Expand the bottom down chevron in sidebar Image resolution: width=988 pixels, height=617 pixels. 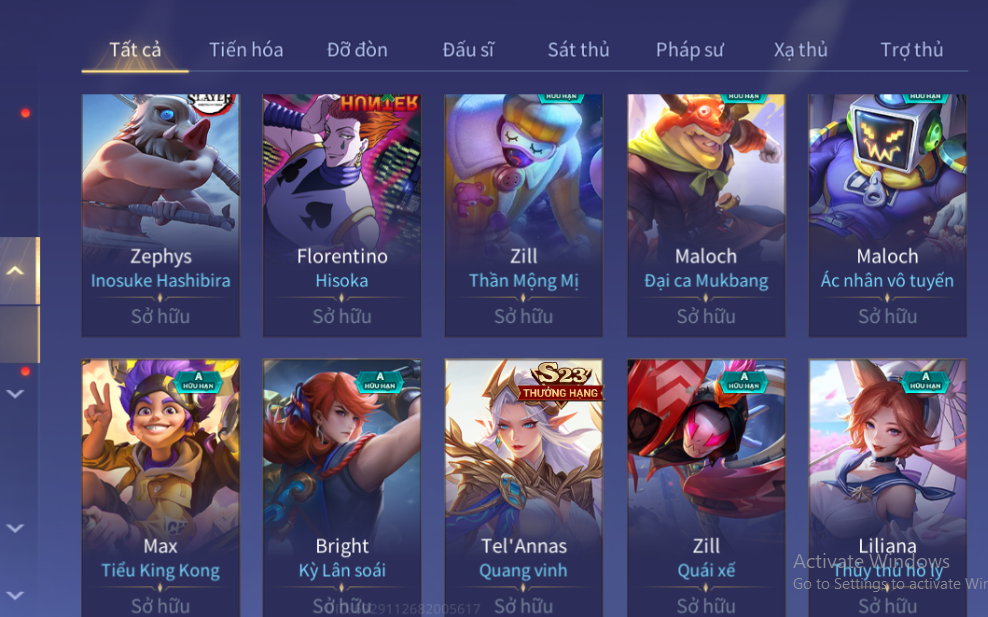[15, 595]
